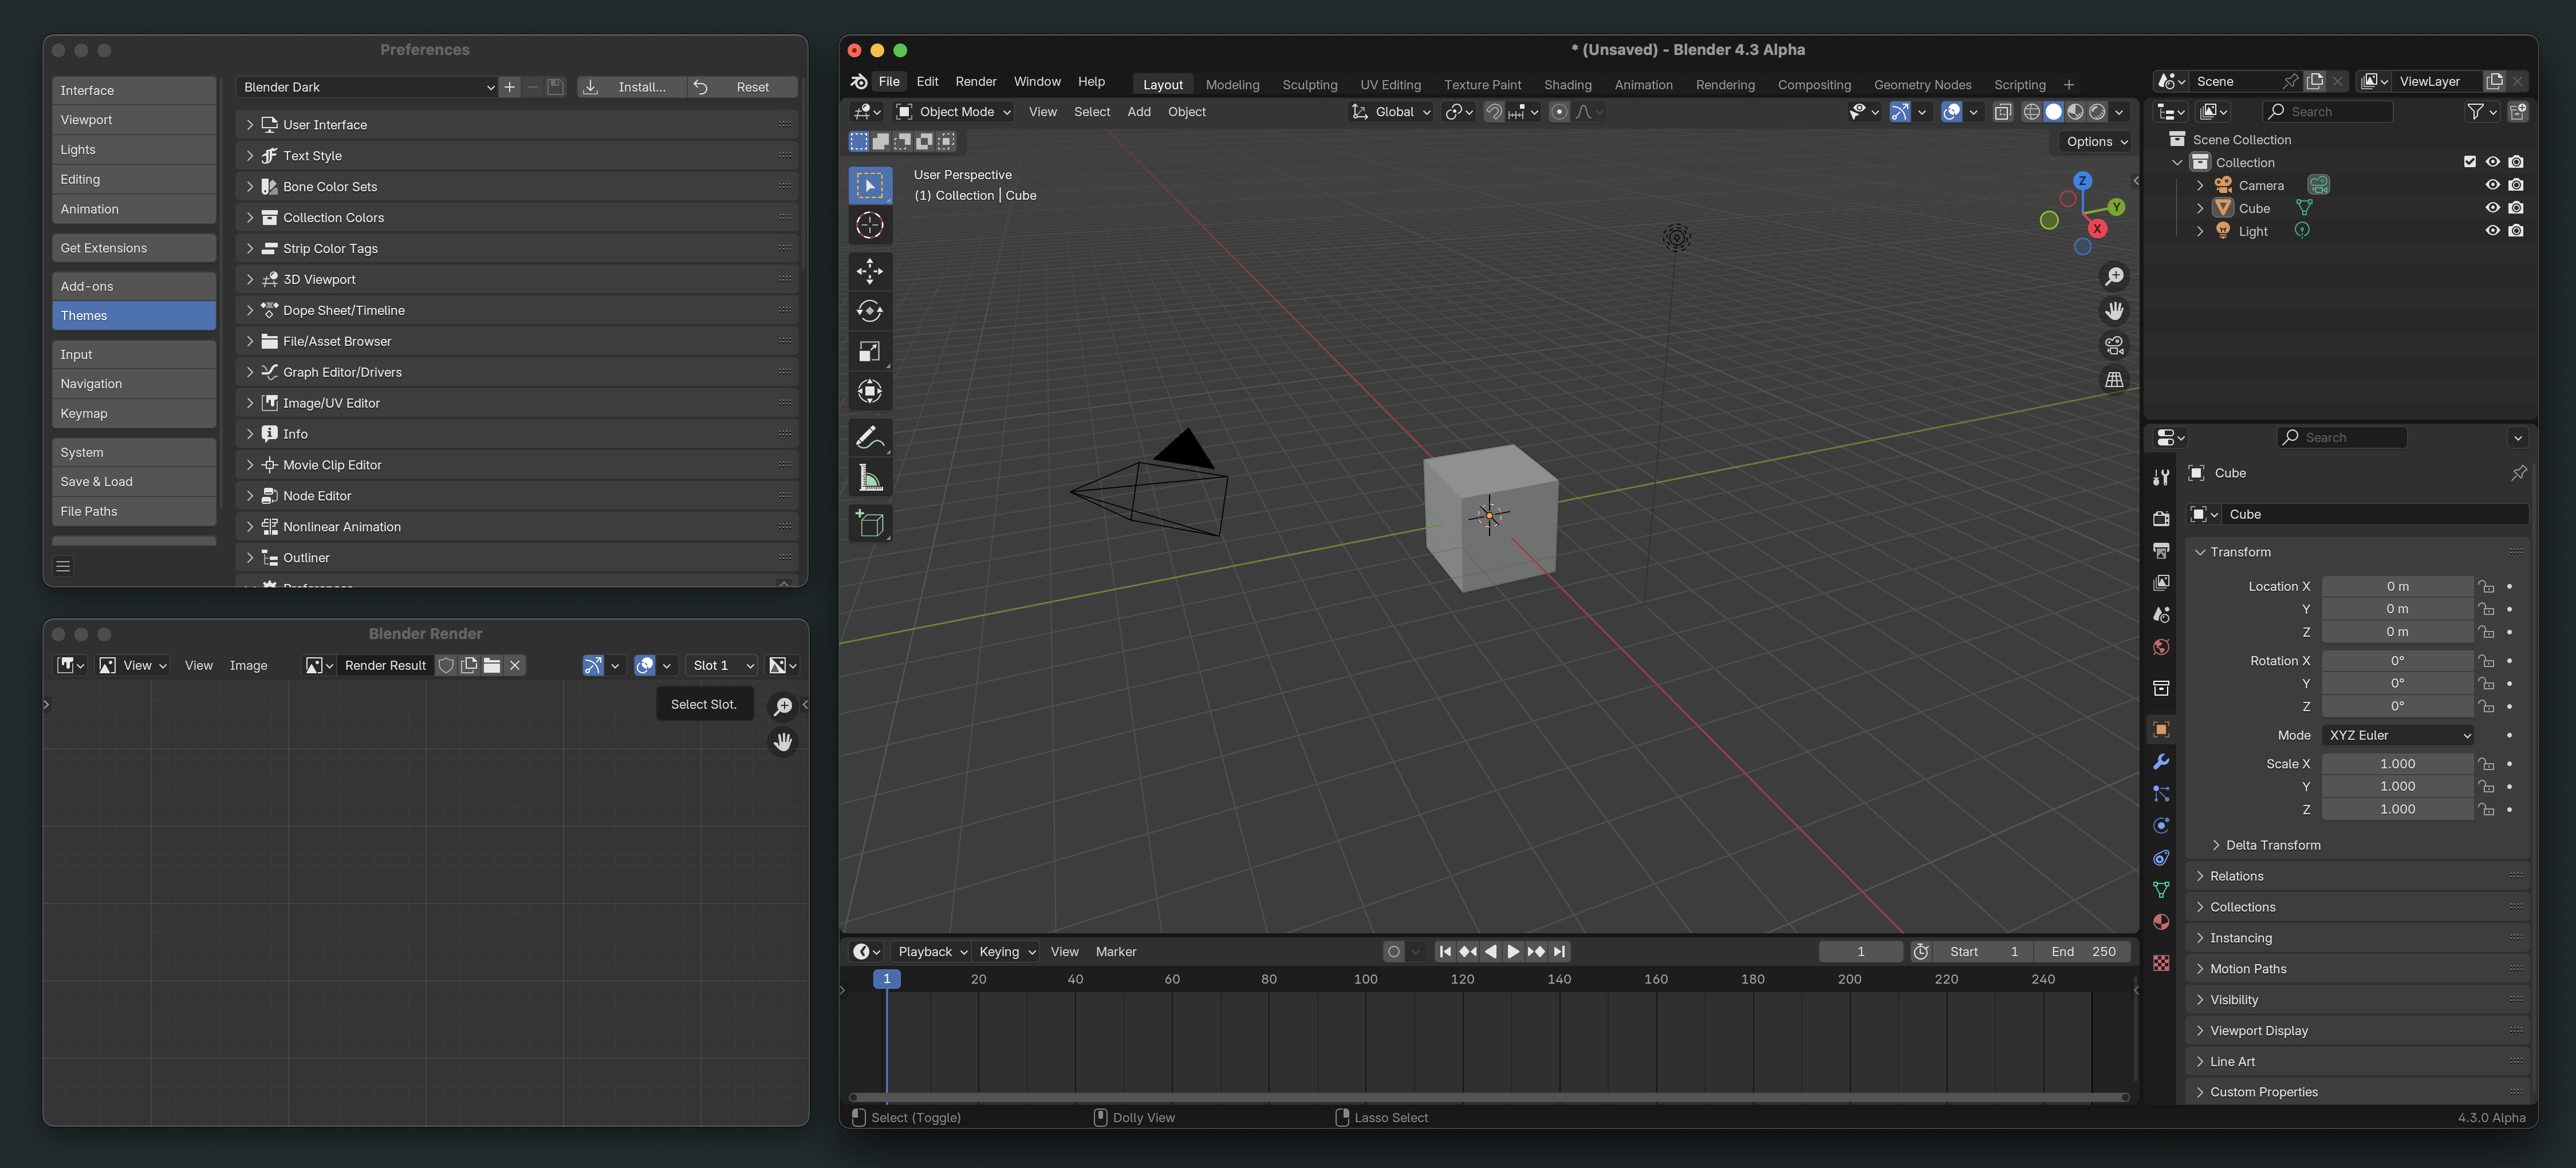This screenshot has height=1168, width=2576.
Task: Click zoom icon in Blender Render window
Action: point(783,707)
